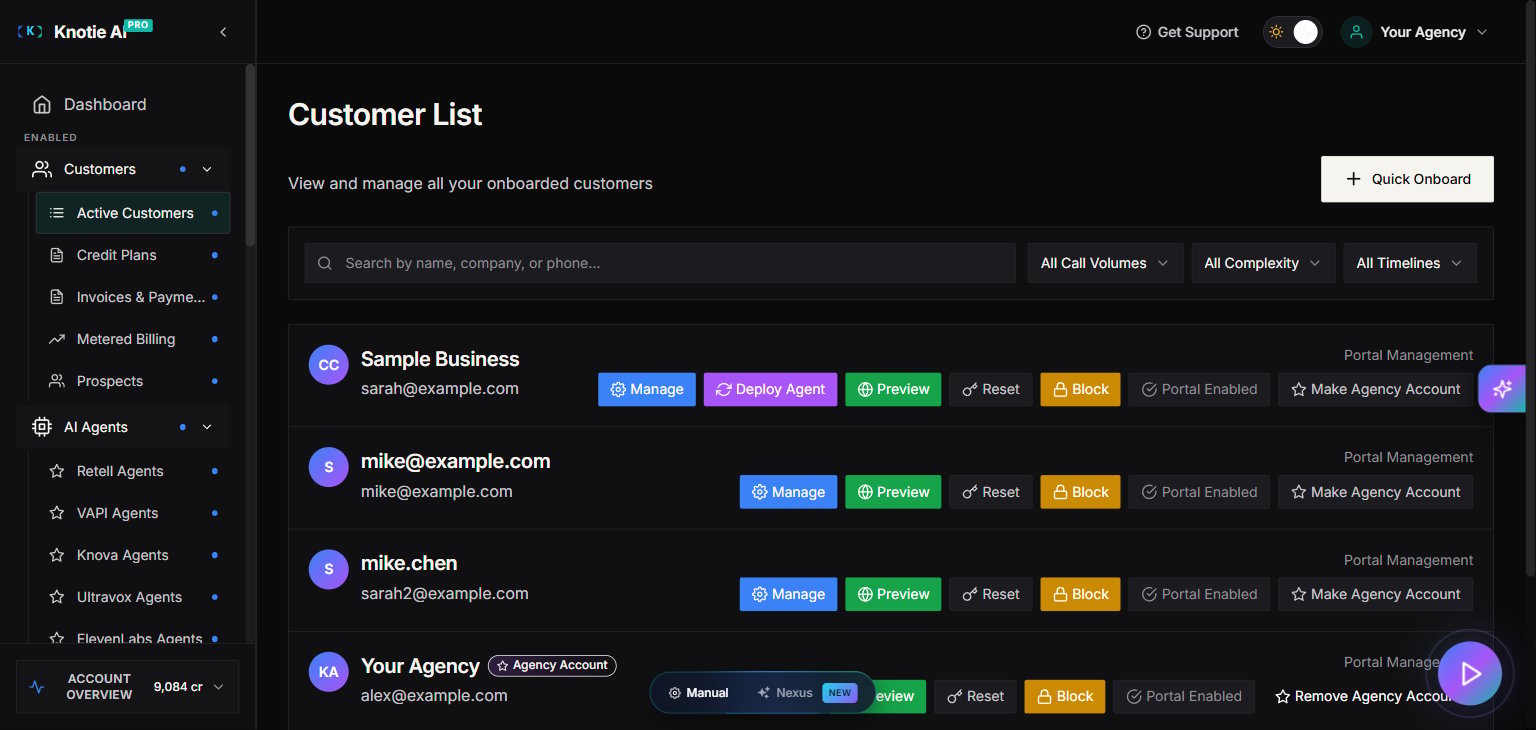Click the Retell Agents star icon
Image resolution: width=1536 pixels, height=730 pixels.
click(x=57, y=471)
